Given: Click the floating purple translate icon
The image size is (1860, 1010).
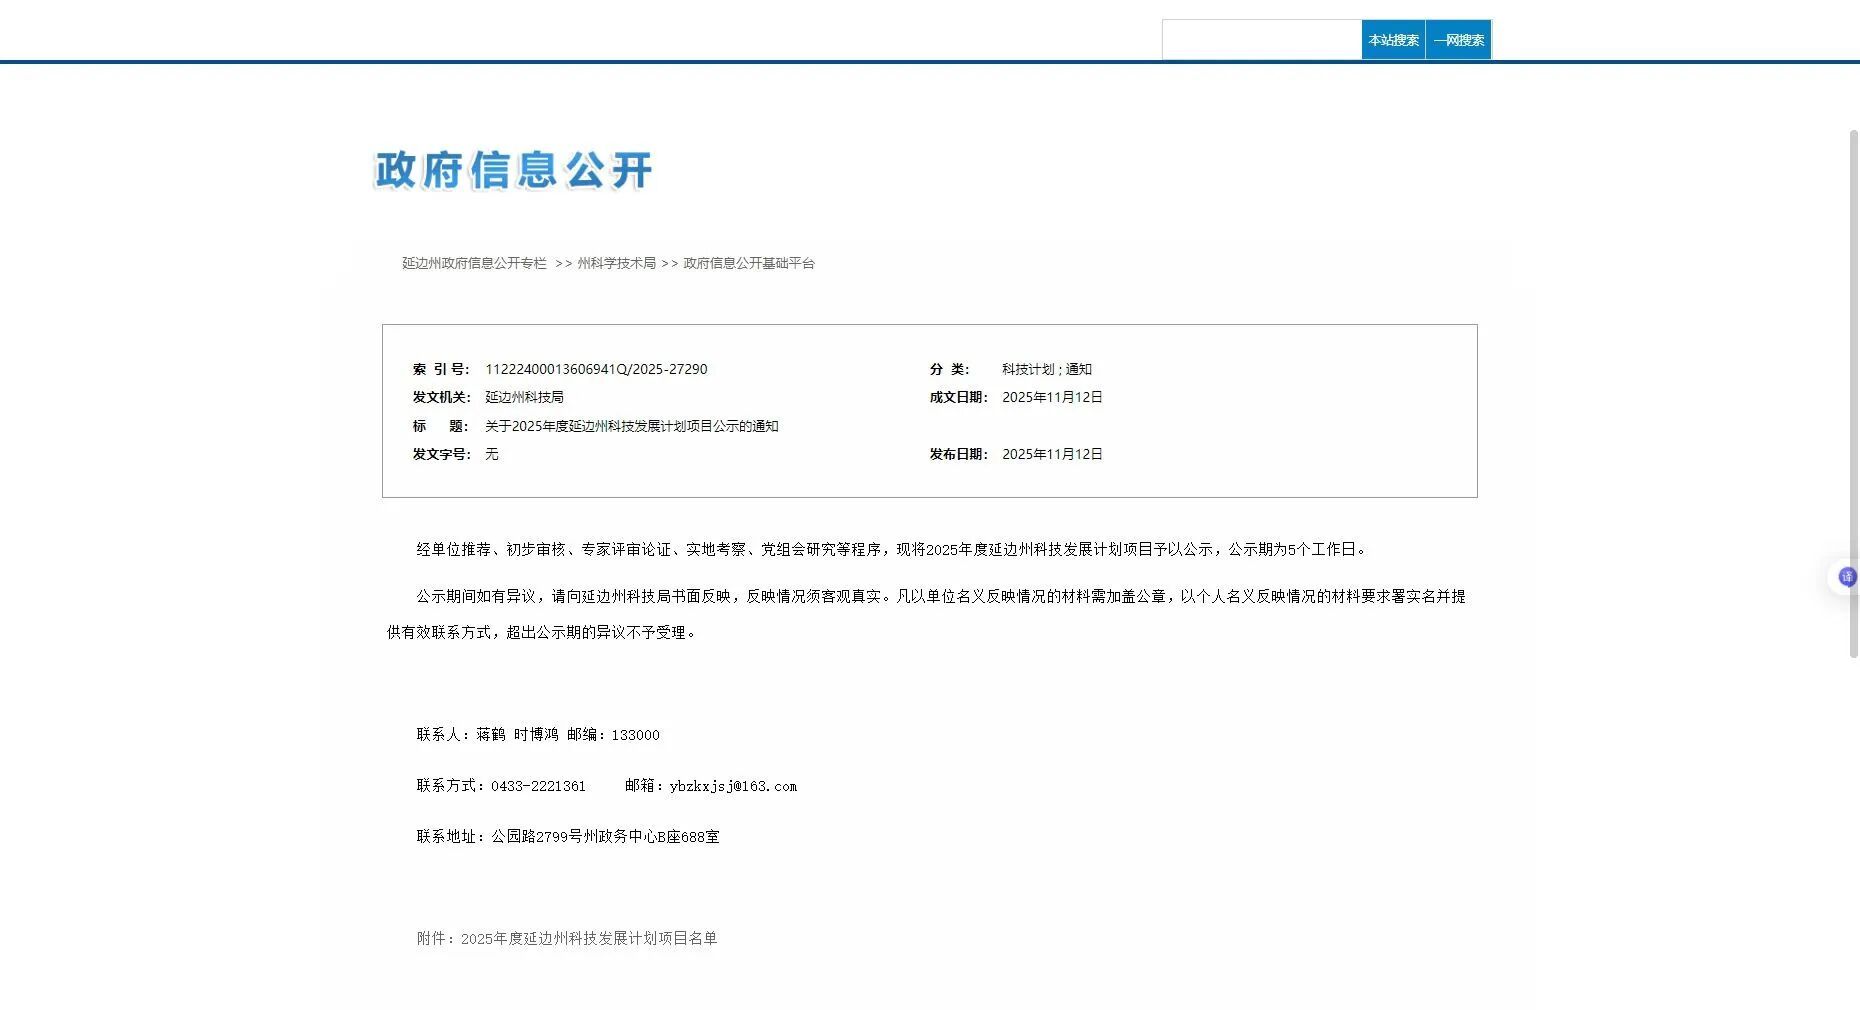Looking at the screenshot, I should [1847, 577].
